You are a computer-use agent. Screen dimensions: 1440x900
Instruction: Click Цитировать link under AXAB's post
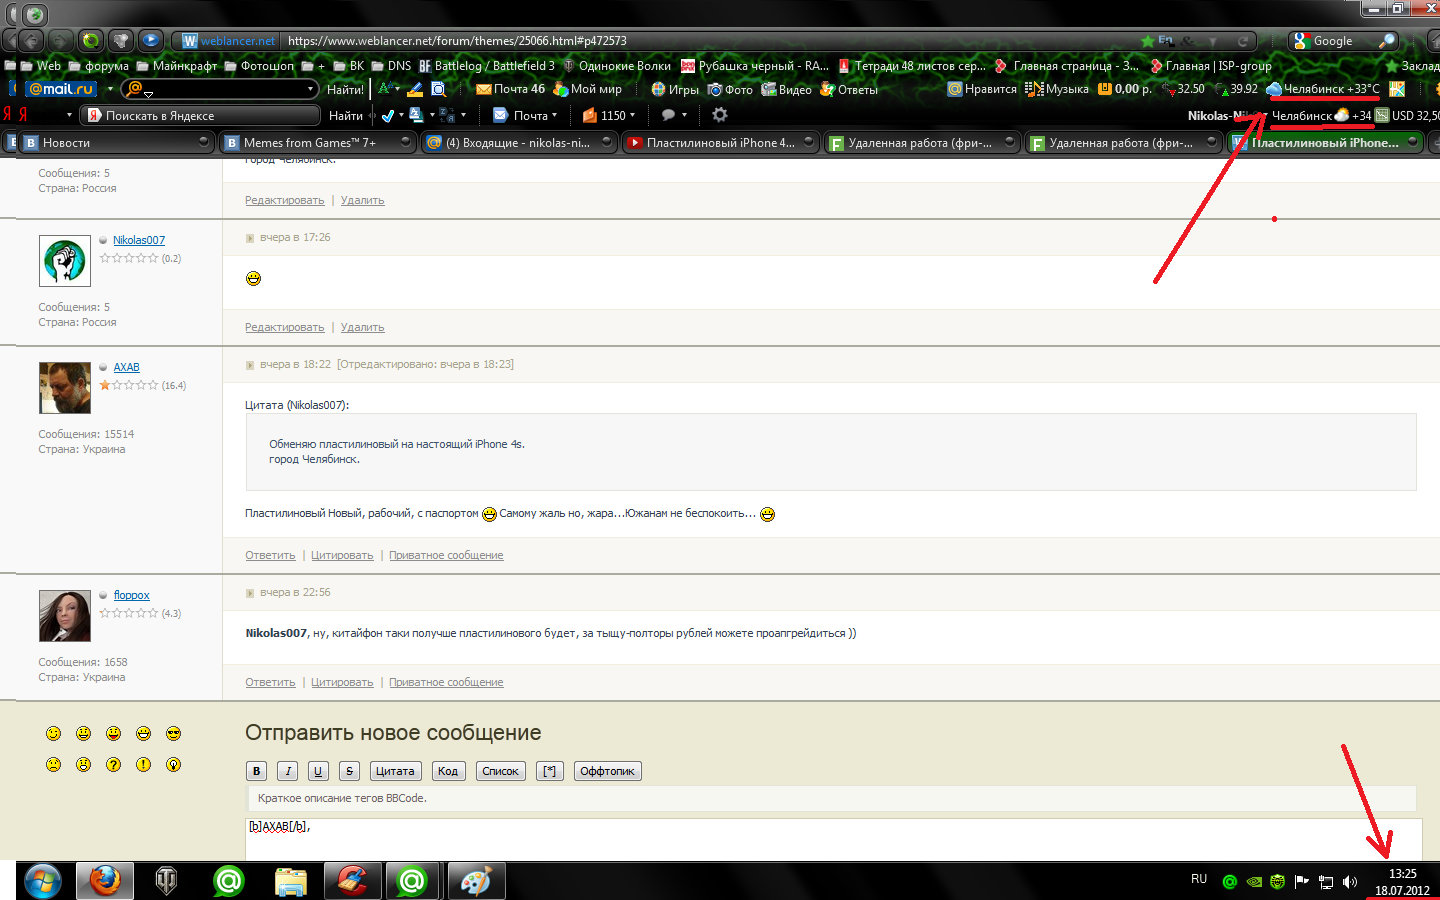point(342,555)
